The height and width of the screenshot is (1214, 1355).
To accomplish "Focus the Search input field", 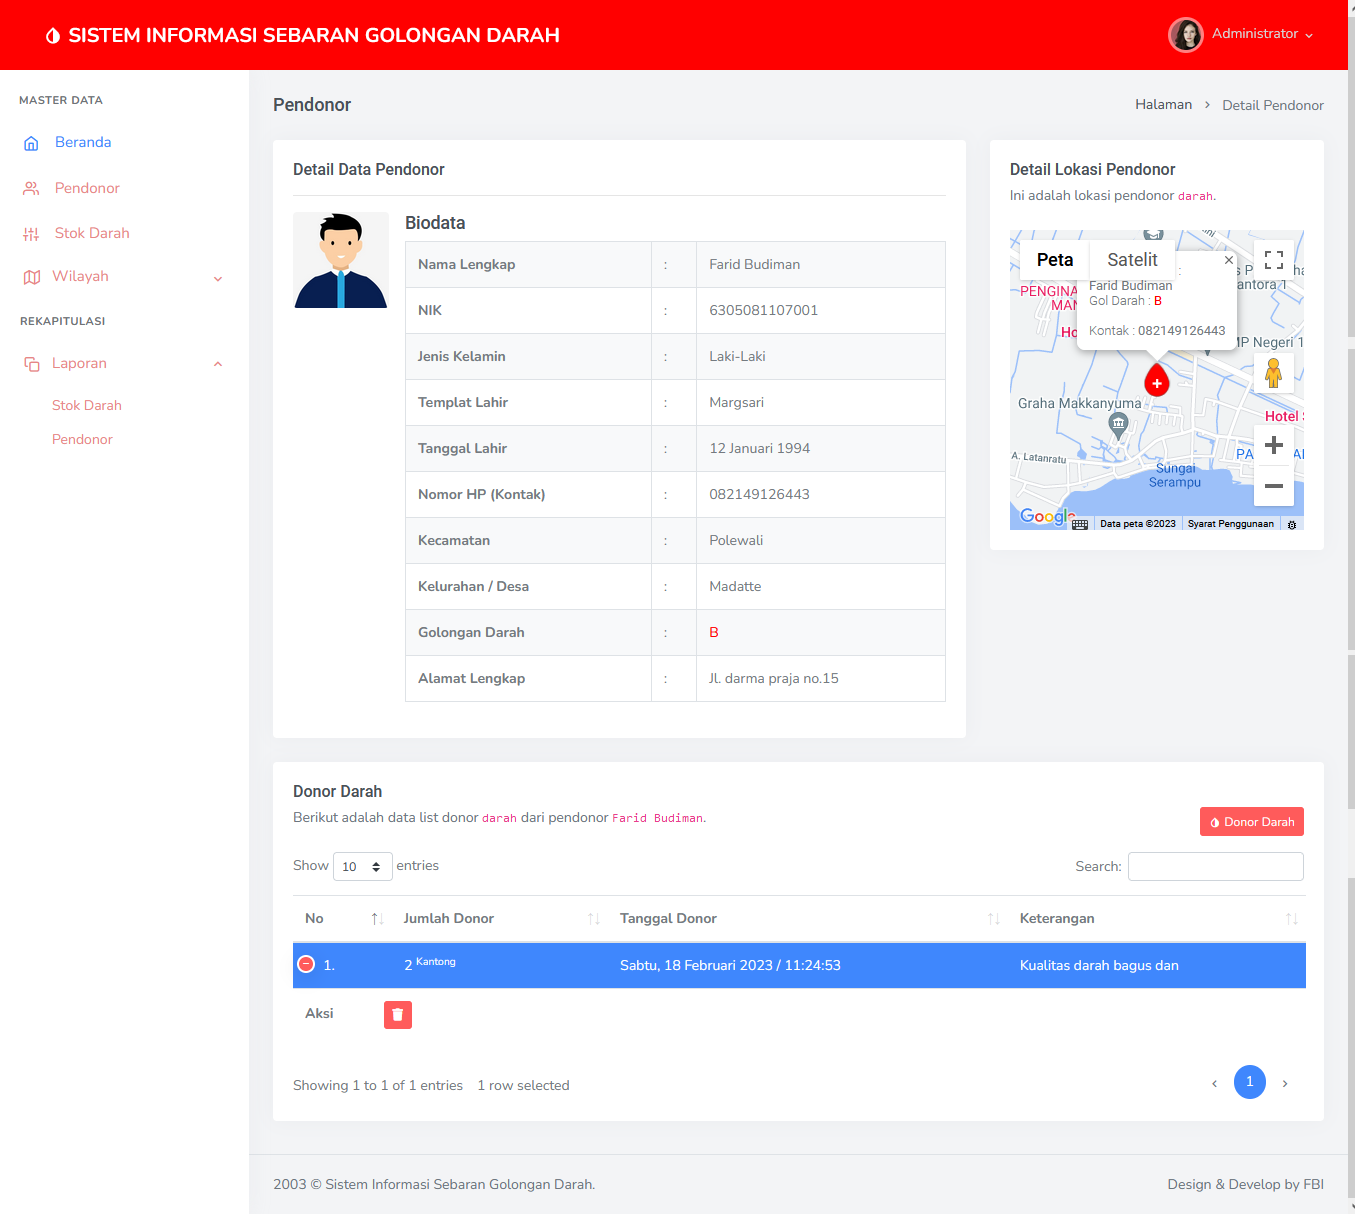I will tap(1215, 866).
